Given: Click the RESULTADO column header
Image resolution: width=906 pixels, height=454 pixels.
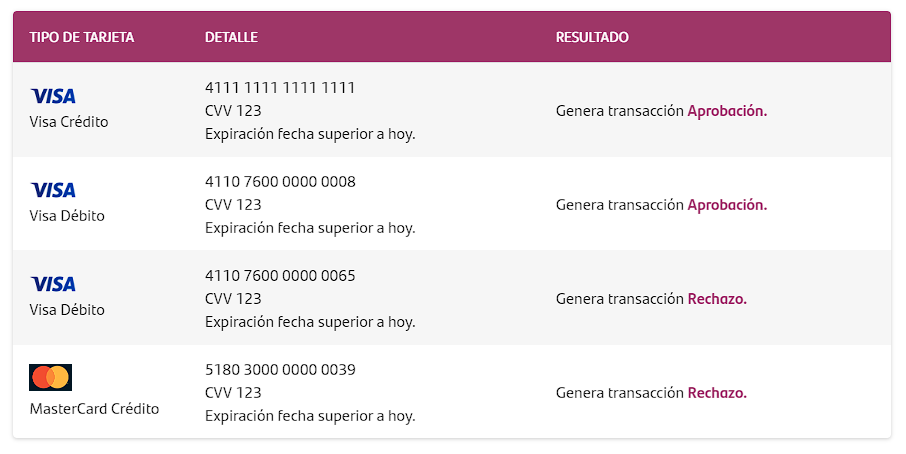Looking at the screenshot, I should coord(592,38).
